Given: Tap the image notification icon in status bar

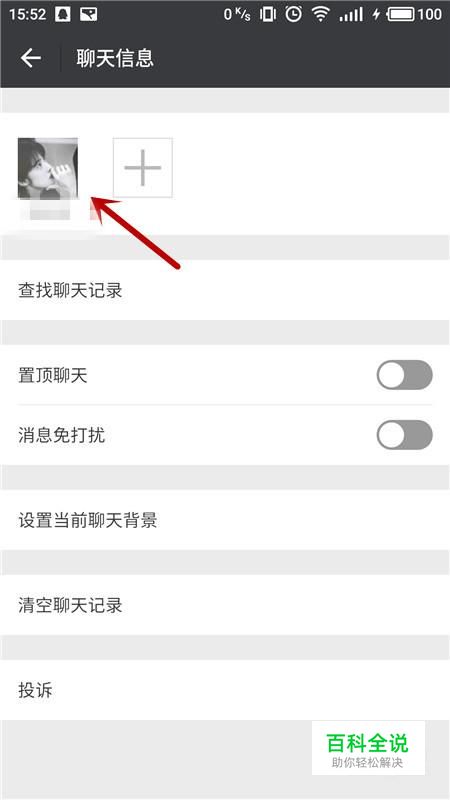Looking at the screenshot, I should point(89,14).
